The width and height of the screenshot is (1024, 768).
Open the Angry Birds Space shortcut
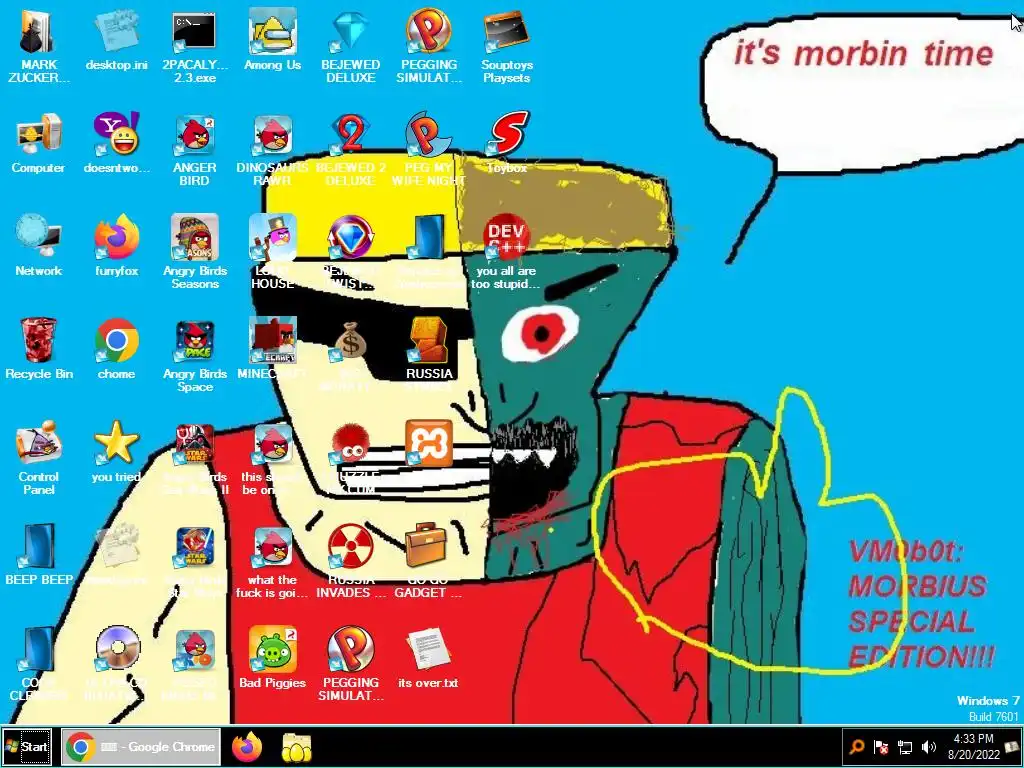click(194, 341)
